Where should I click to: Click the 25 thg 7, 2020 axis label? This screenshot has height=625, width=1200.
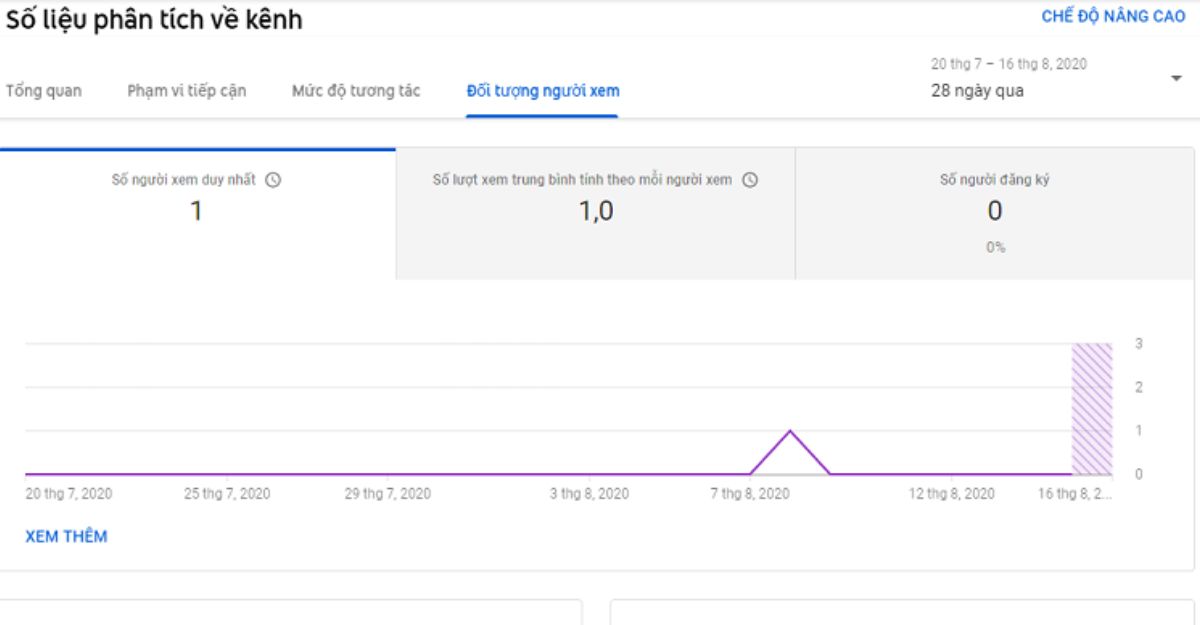tap(227, 494)
